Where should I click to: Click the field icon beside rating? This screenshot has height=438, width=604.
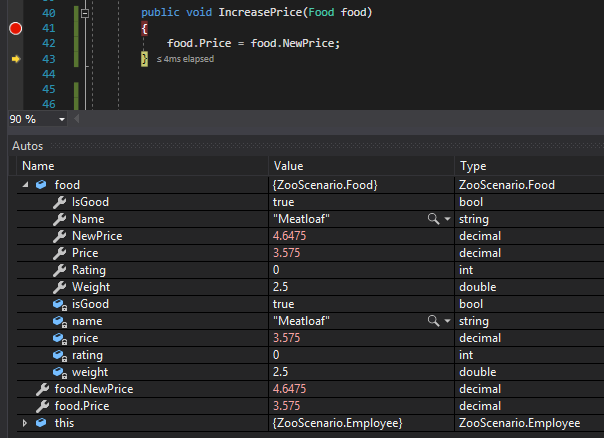[59, 355]
